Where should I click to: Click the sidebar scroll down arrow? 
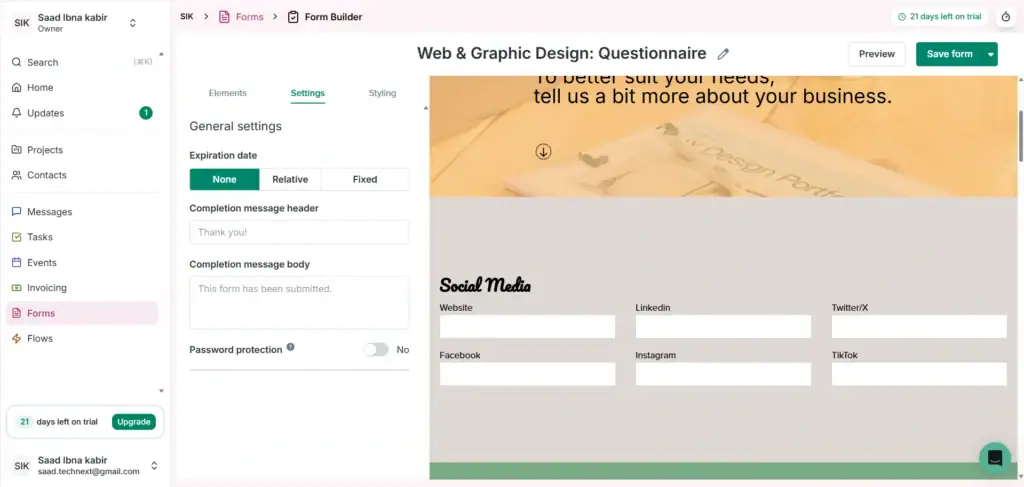(161, 390)
